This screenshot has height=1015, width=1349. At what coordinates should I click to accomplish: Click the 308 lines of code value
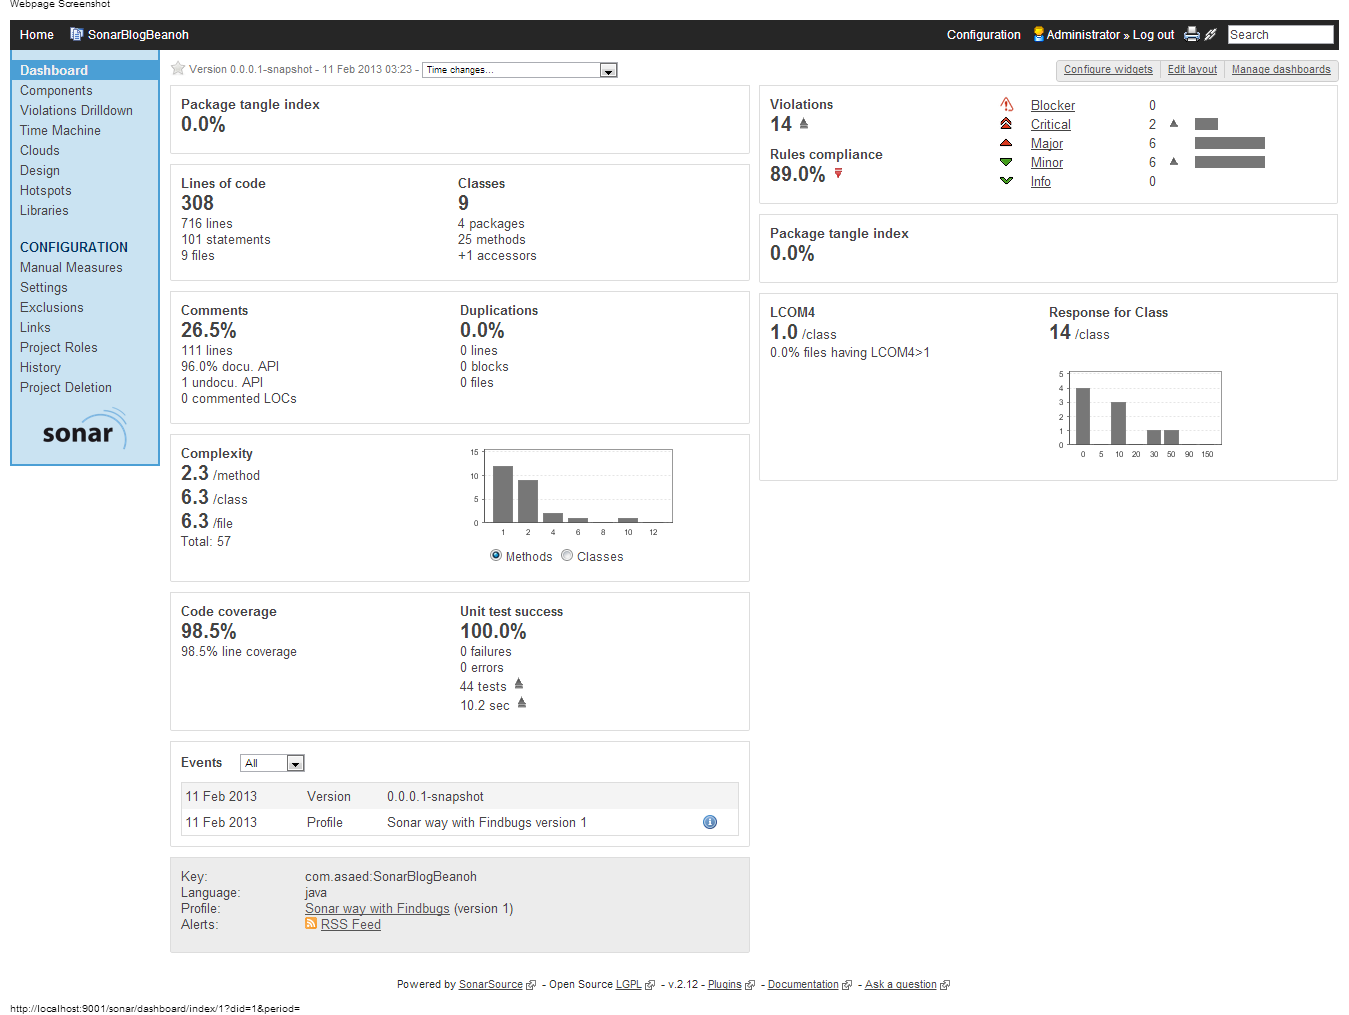[198, 203]
